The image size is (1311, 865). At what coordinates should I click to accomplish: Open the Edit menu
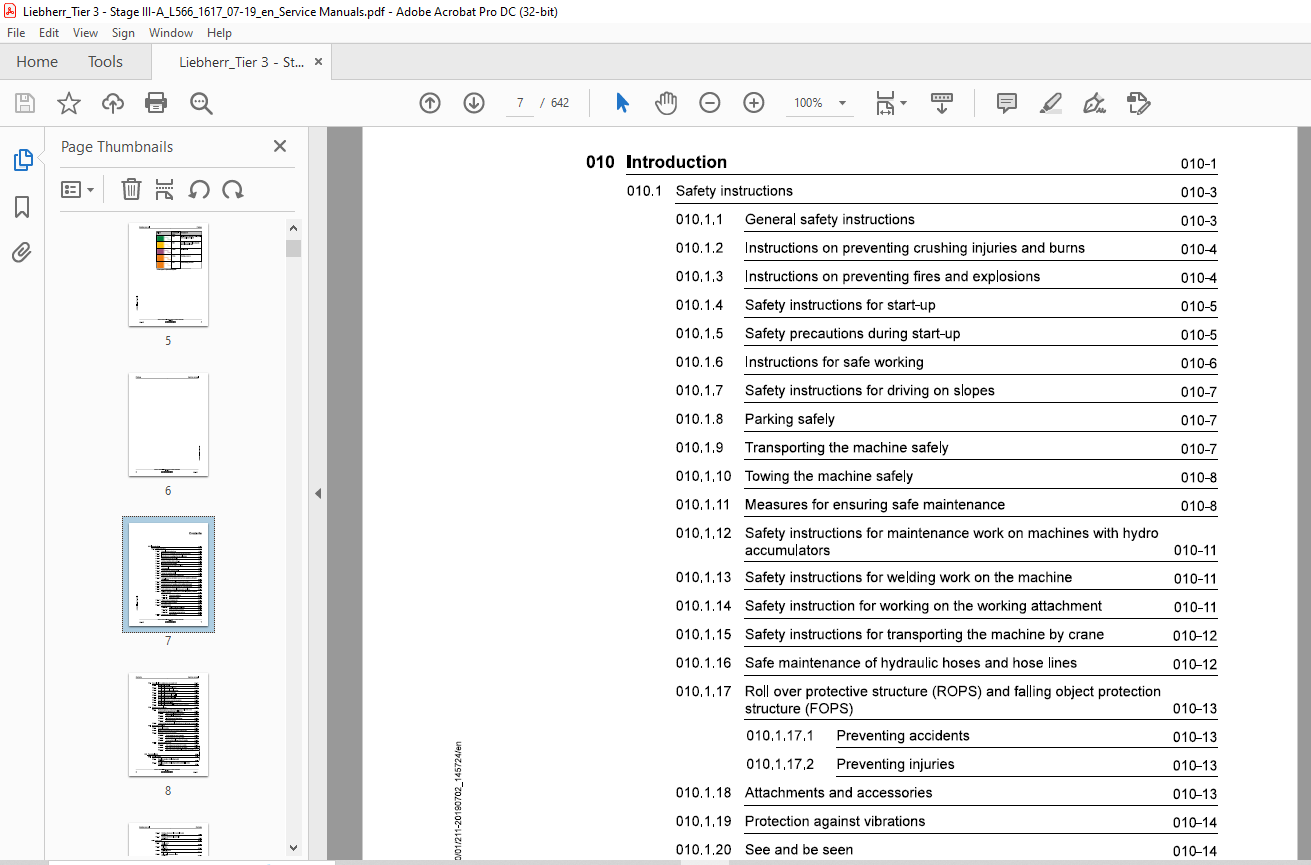click(49, 33)
